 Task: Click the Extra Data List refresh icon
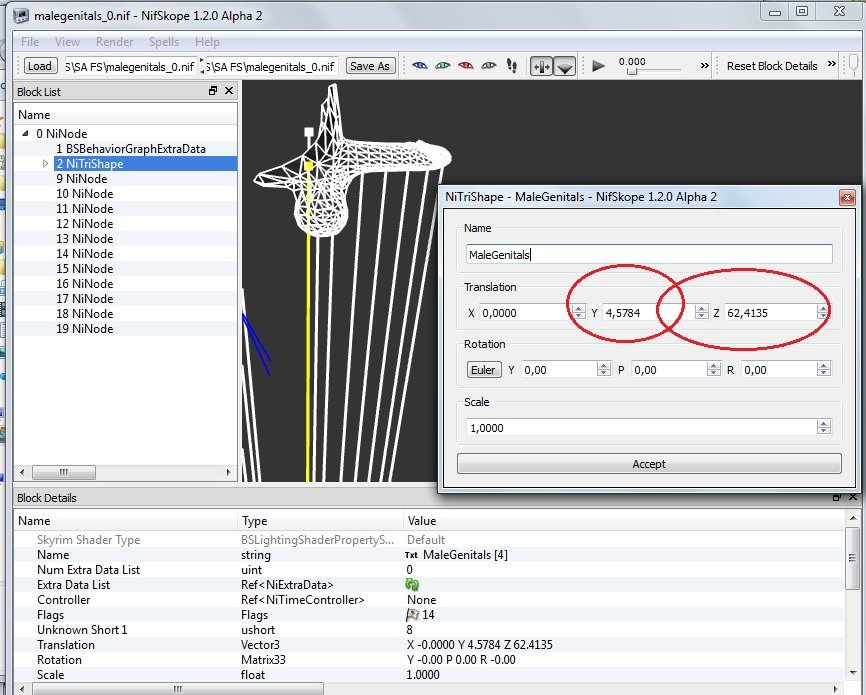[x=412, y=585]
